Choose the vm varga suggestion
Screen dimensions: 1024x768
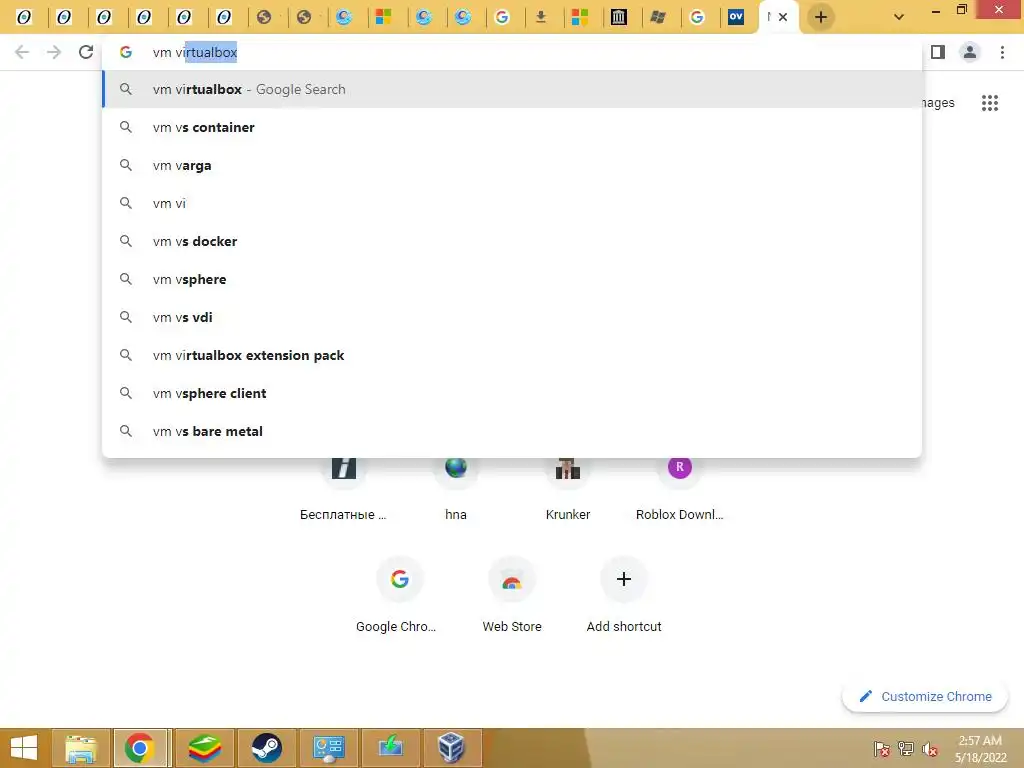(x=512, y=165)
